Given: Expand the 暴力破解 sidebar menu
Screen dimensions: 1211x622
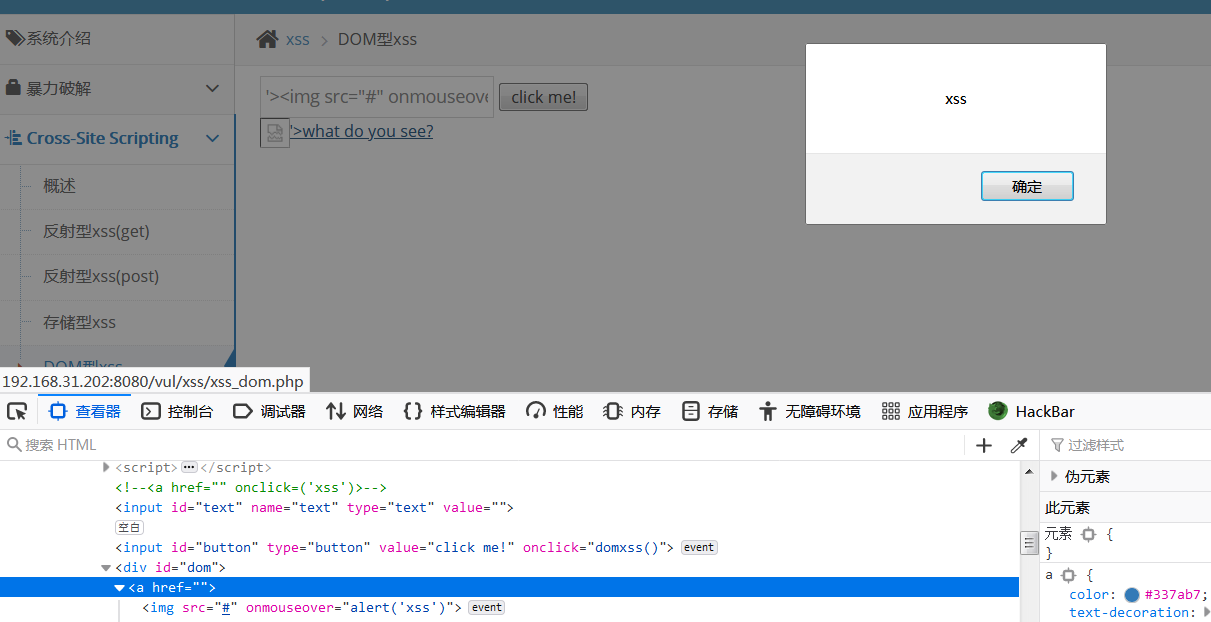Looking at the screenshot, I should [117, 88].
